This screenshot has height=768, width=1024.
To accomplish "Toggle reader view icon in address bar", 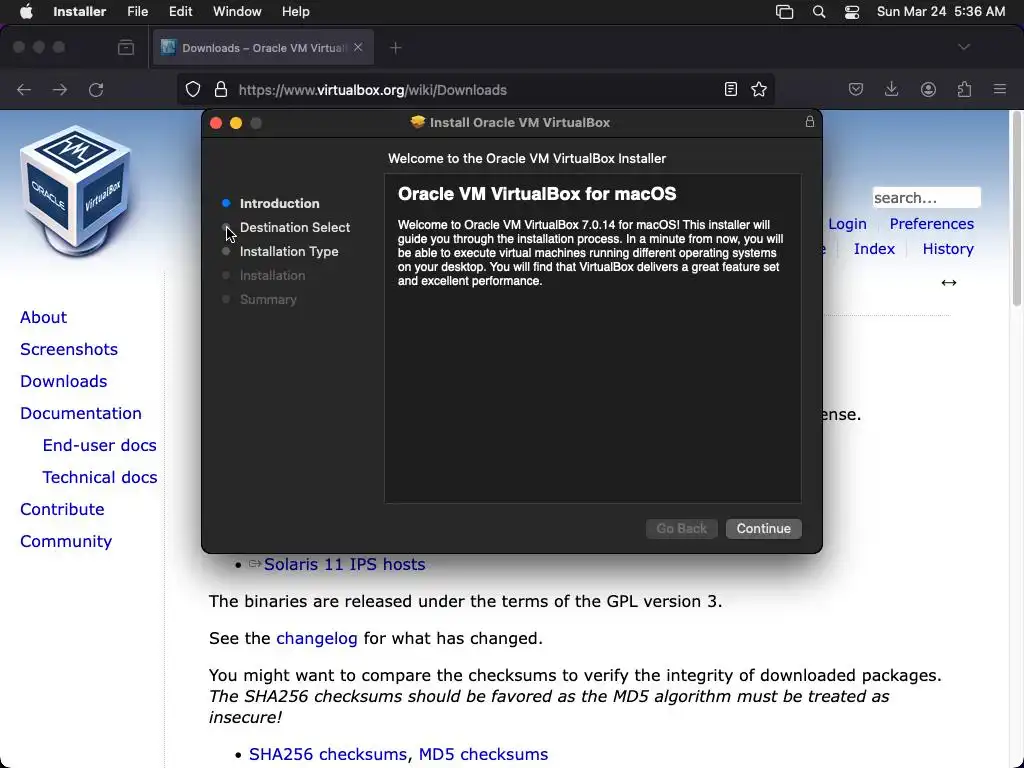I will (x=731, y=89).
